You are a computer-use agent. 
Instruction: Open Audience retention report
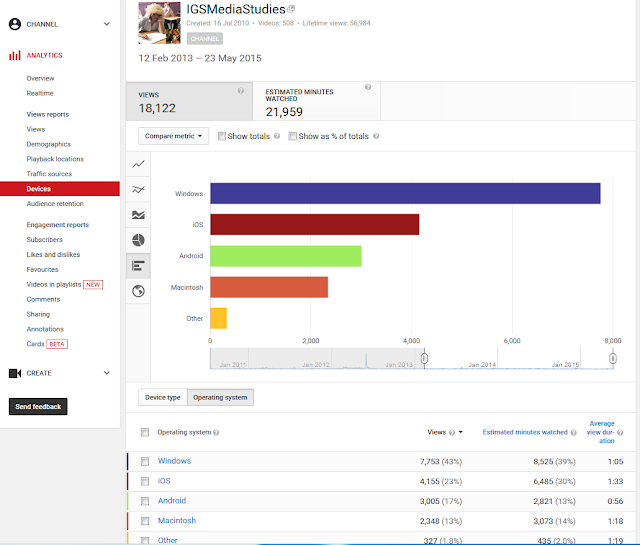click(55, 204)
